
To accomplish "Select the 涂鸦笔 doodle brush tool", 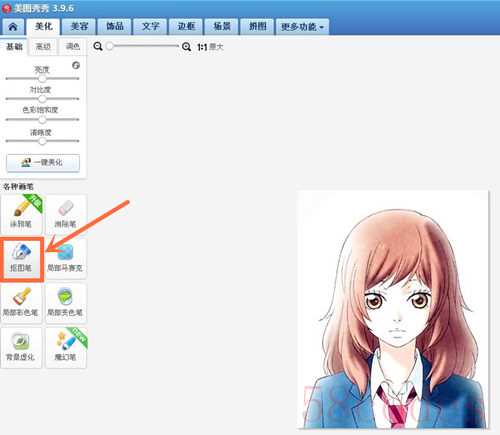I will 21,214.
